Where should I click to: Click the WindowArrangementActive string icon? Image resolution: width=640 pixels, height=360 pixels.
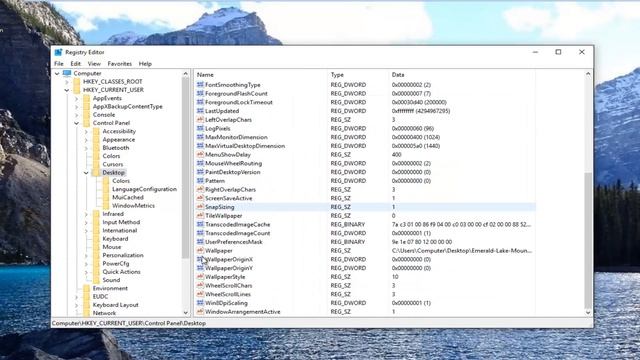(200, 311)
